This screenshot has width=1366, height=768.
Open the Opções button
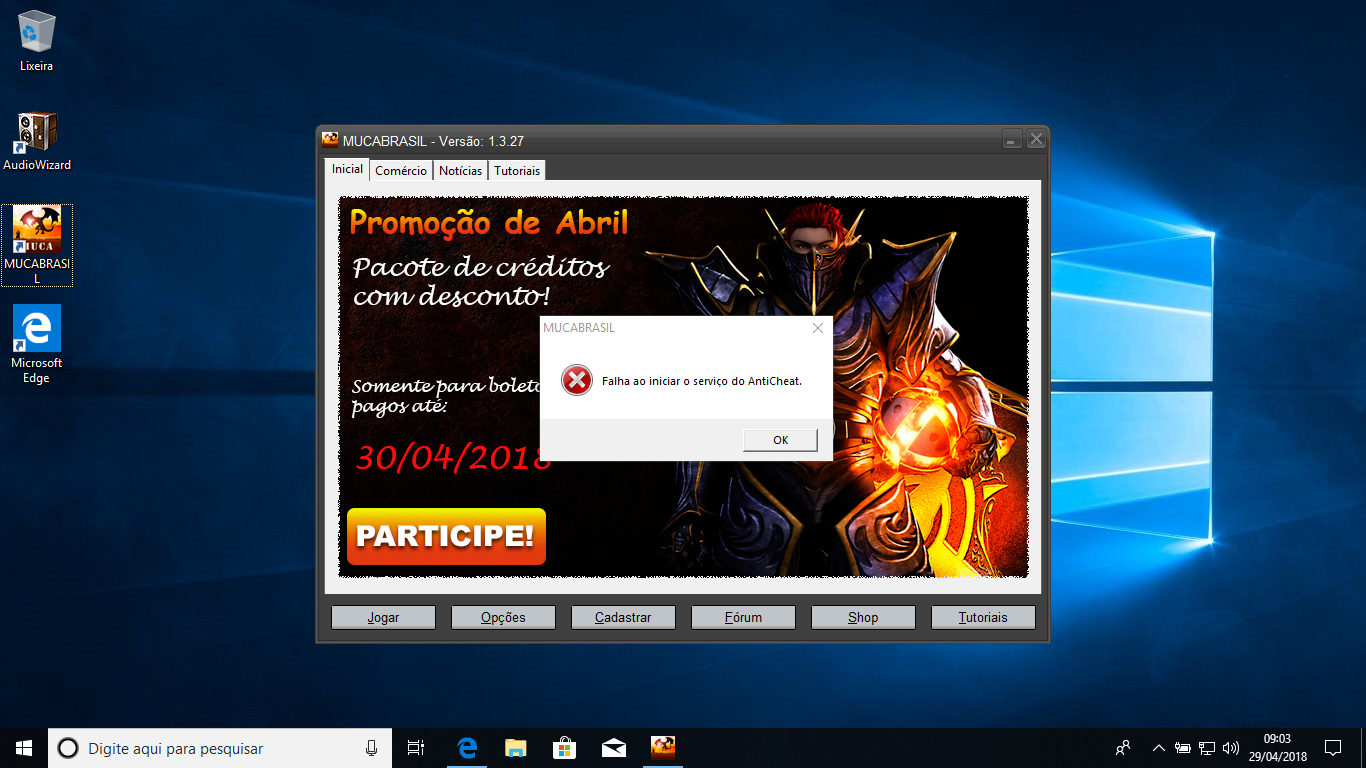click(x=503, y=617)
